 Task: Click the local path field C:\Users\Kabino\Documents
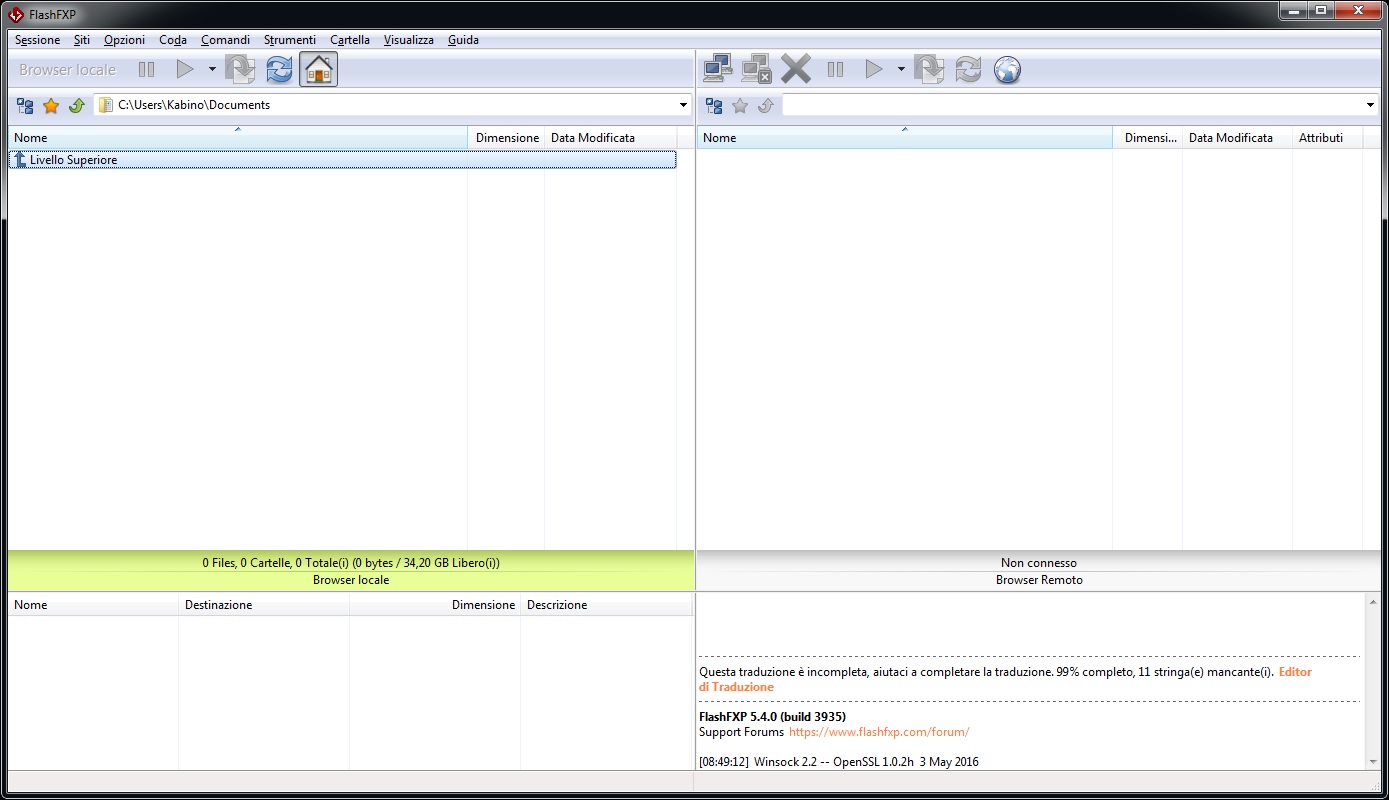coord(385,105)
